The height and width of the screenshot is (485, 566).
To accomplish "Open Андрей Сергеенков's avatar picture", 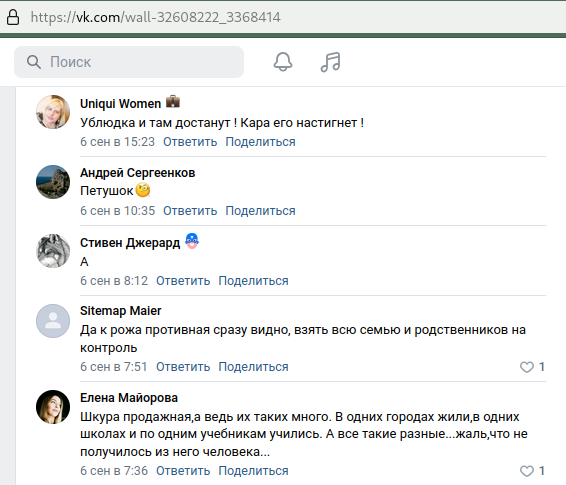I will point(53,182).
